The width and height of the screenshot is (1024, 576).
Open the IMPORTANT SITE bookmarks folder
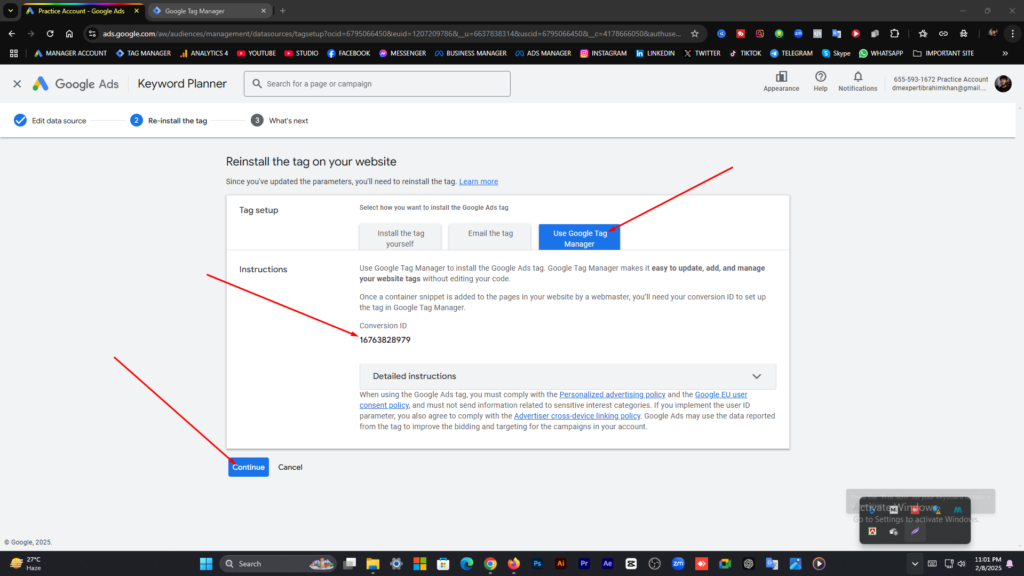tap(943, 54)
